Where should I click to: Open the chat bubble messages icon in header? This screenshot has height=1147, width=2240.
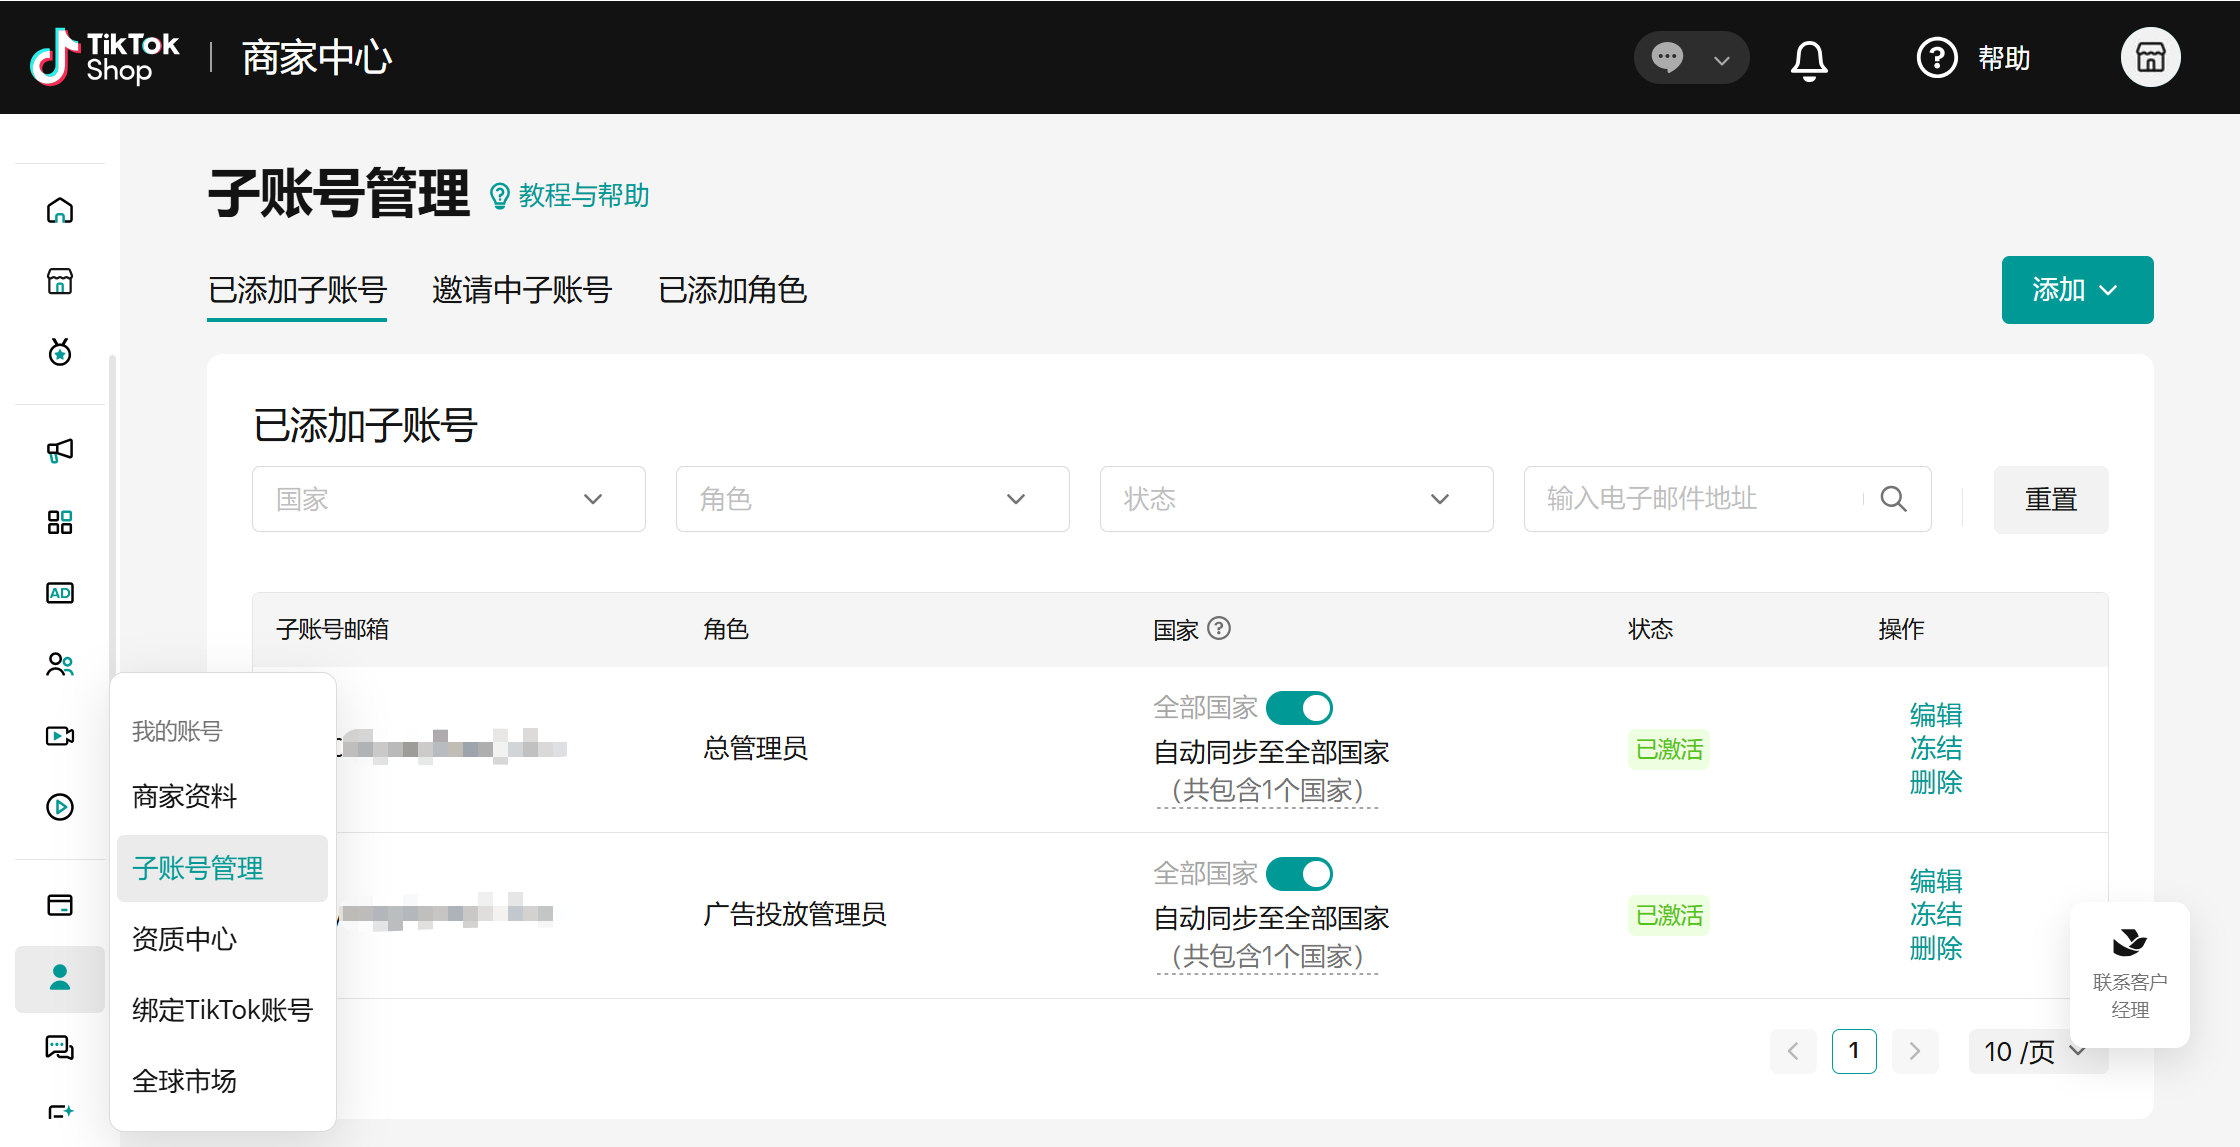pyautogui.click(x=1668, y=57)
